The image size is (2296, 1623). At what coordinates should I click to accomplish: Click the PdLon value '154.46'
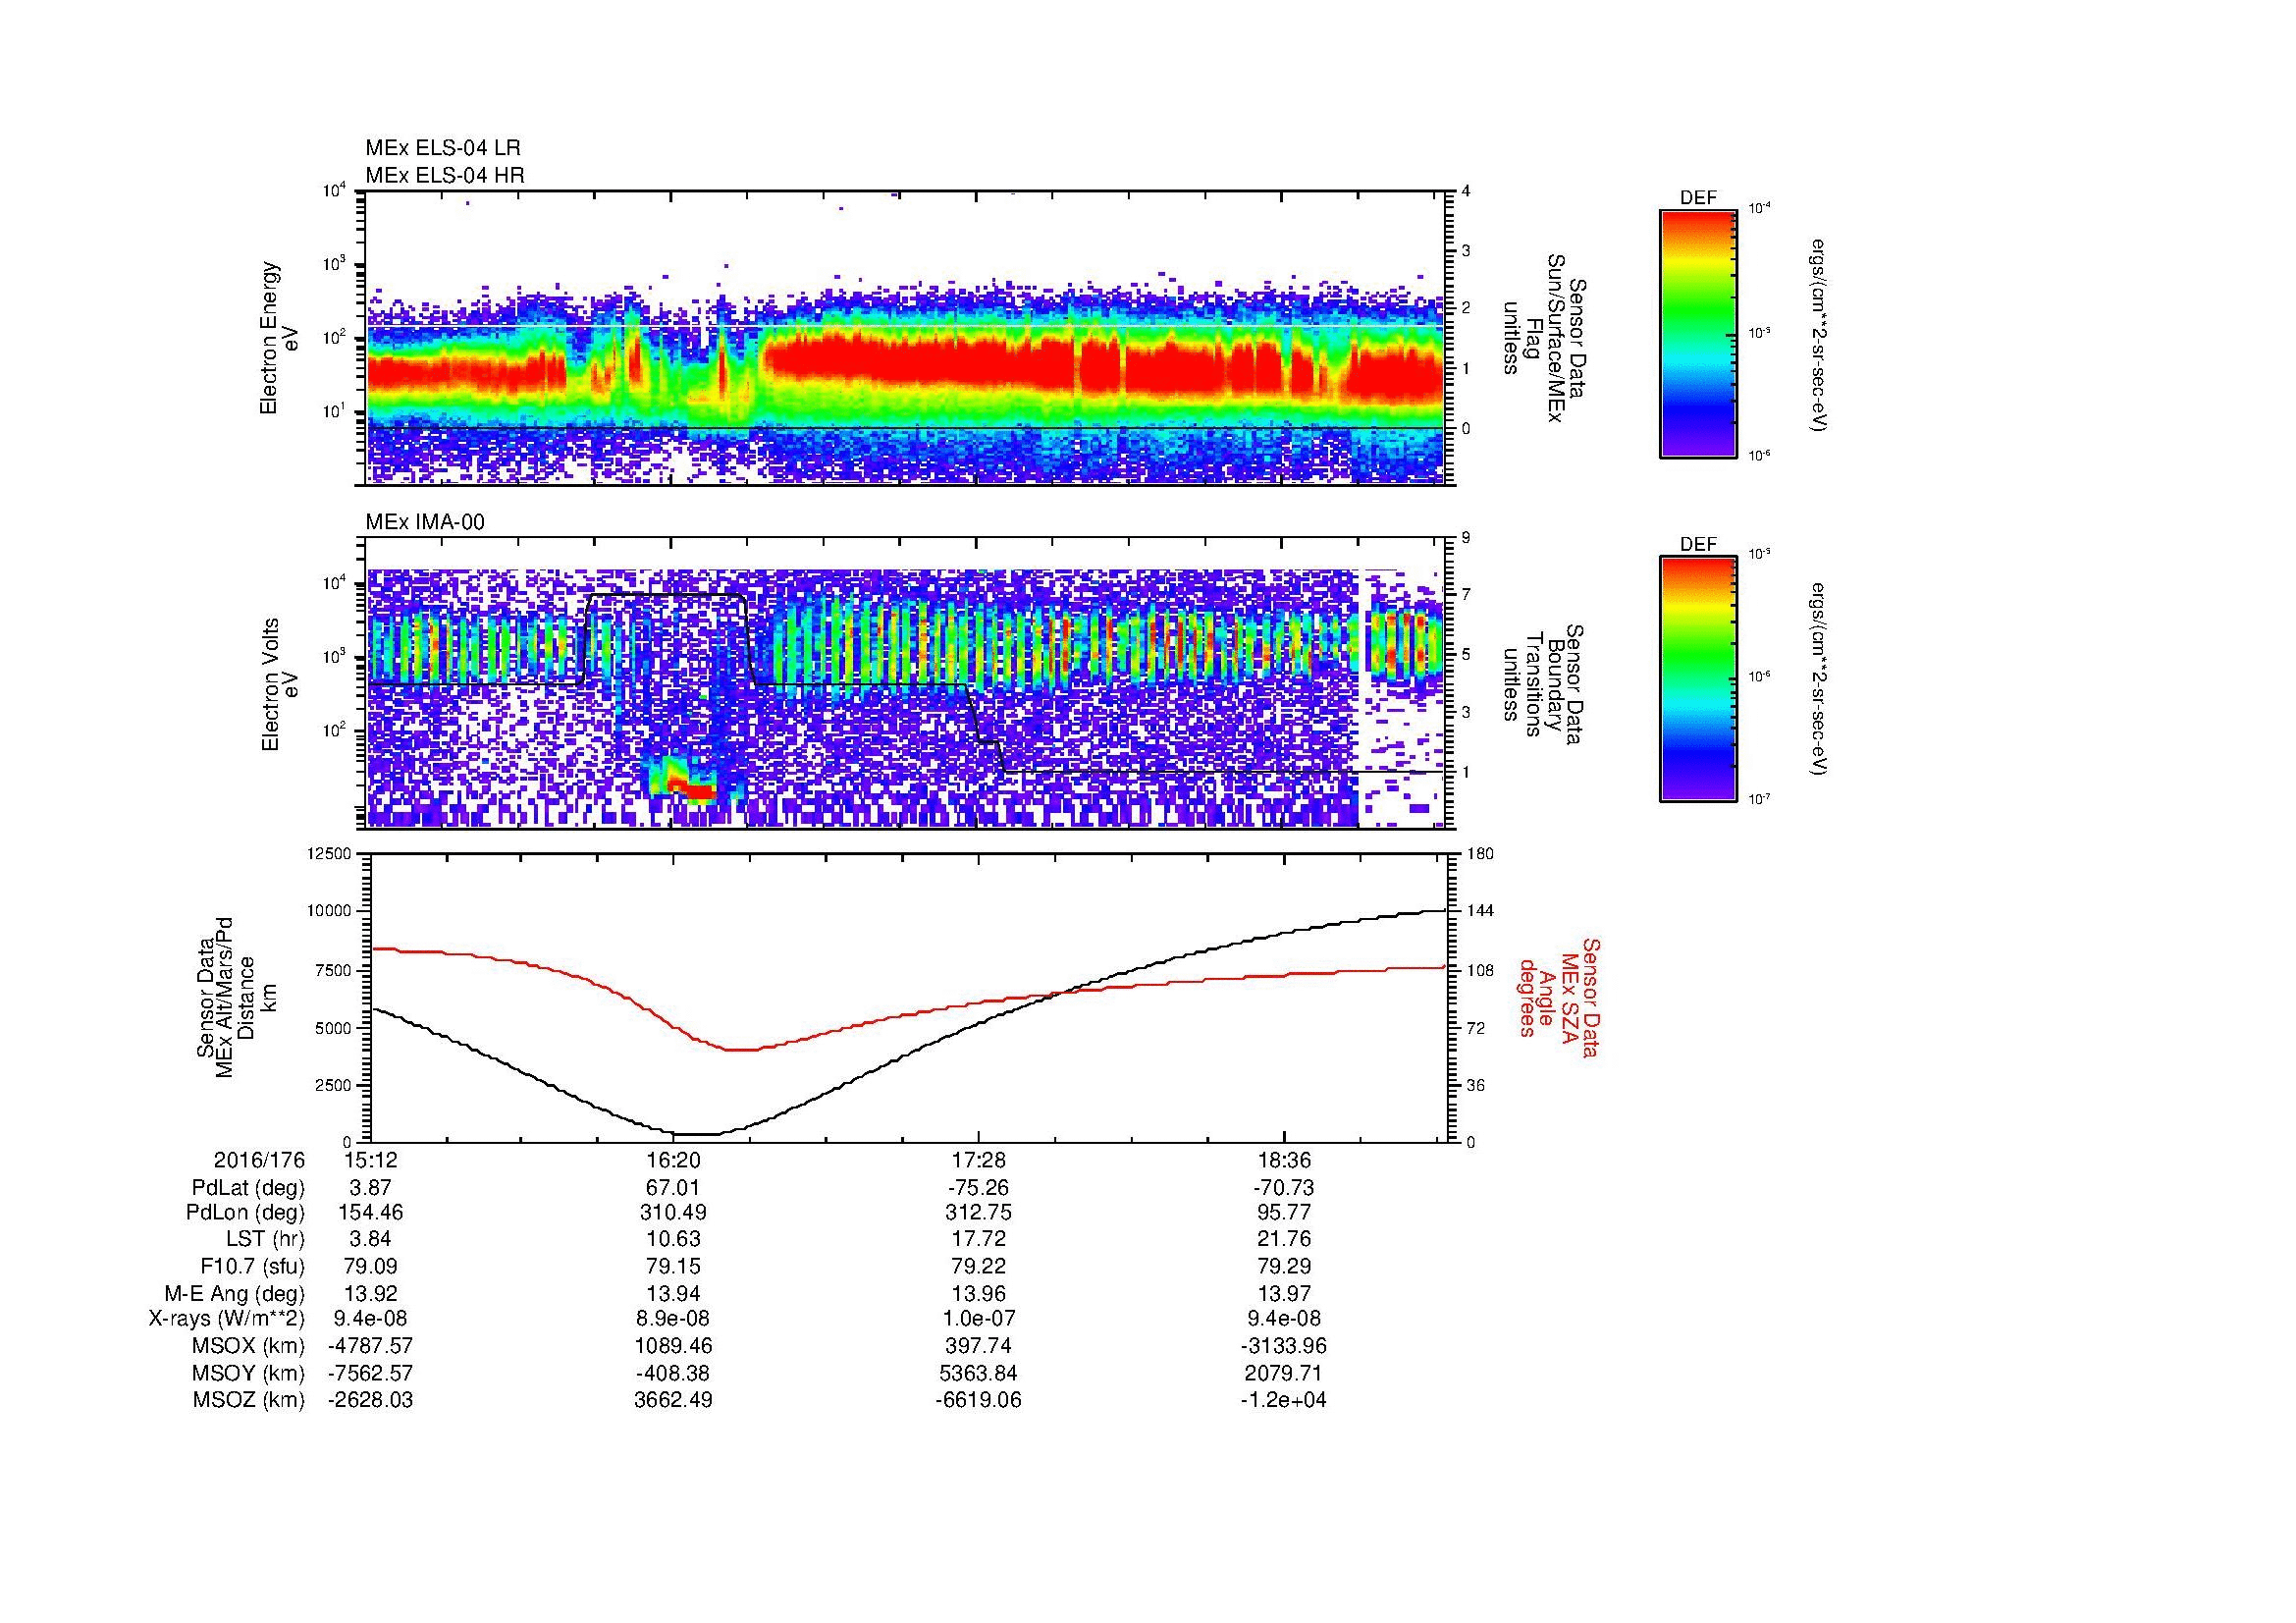click(370, 1213)
